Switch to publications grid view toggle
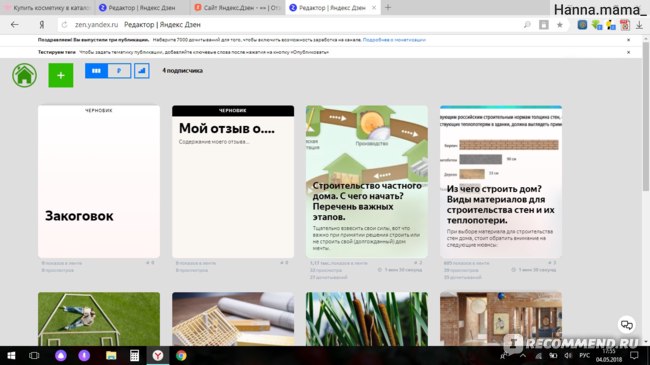Screen dimensions: 650x365 pos(96,71)
